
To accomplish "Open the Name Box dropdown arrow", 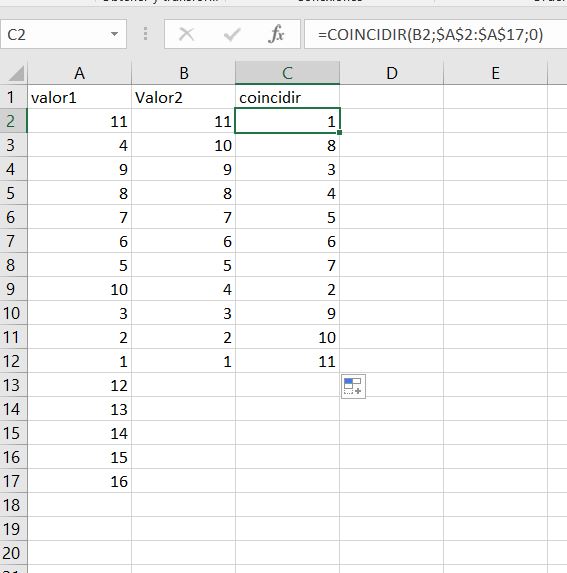I will click(x=114, y=34).
